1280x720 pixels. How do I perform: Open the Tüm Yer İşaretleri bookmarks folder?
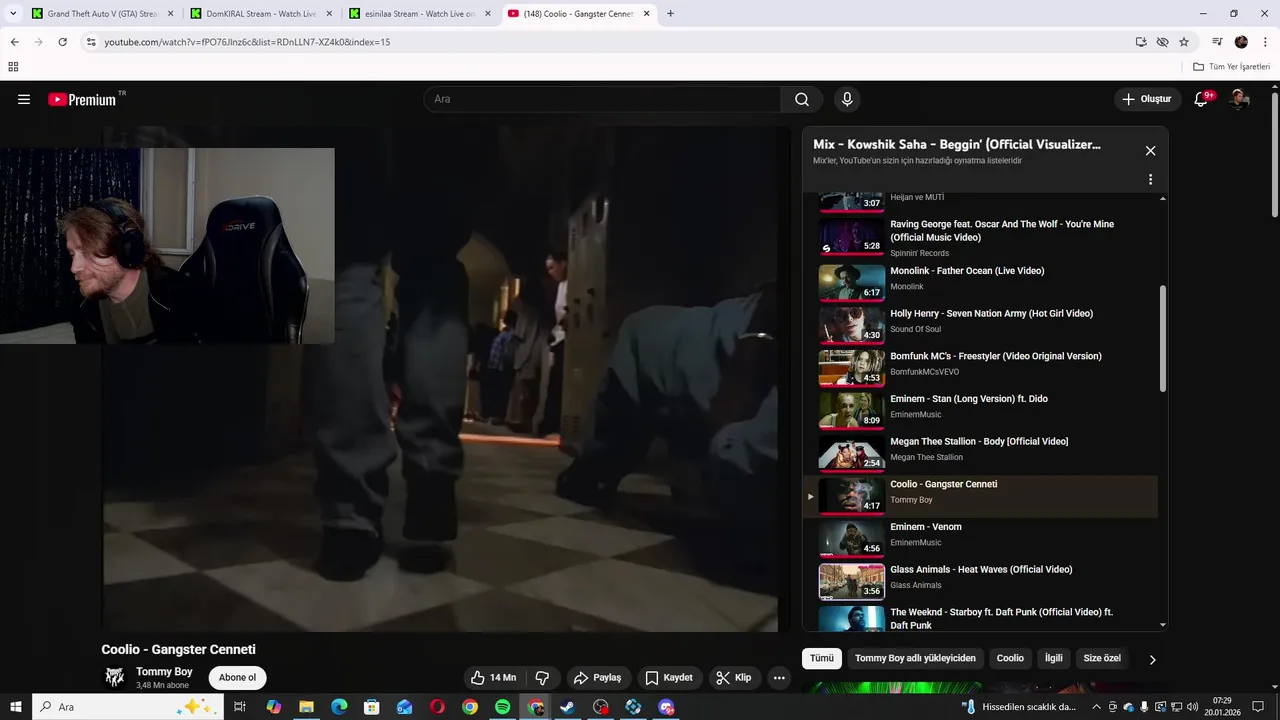point(1231,67)
